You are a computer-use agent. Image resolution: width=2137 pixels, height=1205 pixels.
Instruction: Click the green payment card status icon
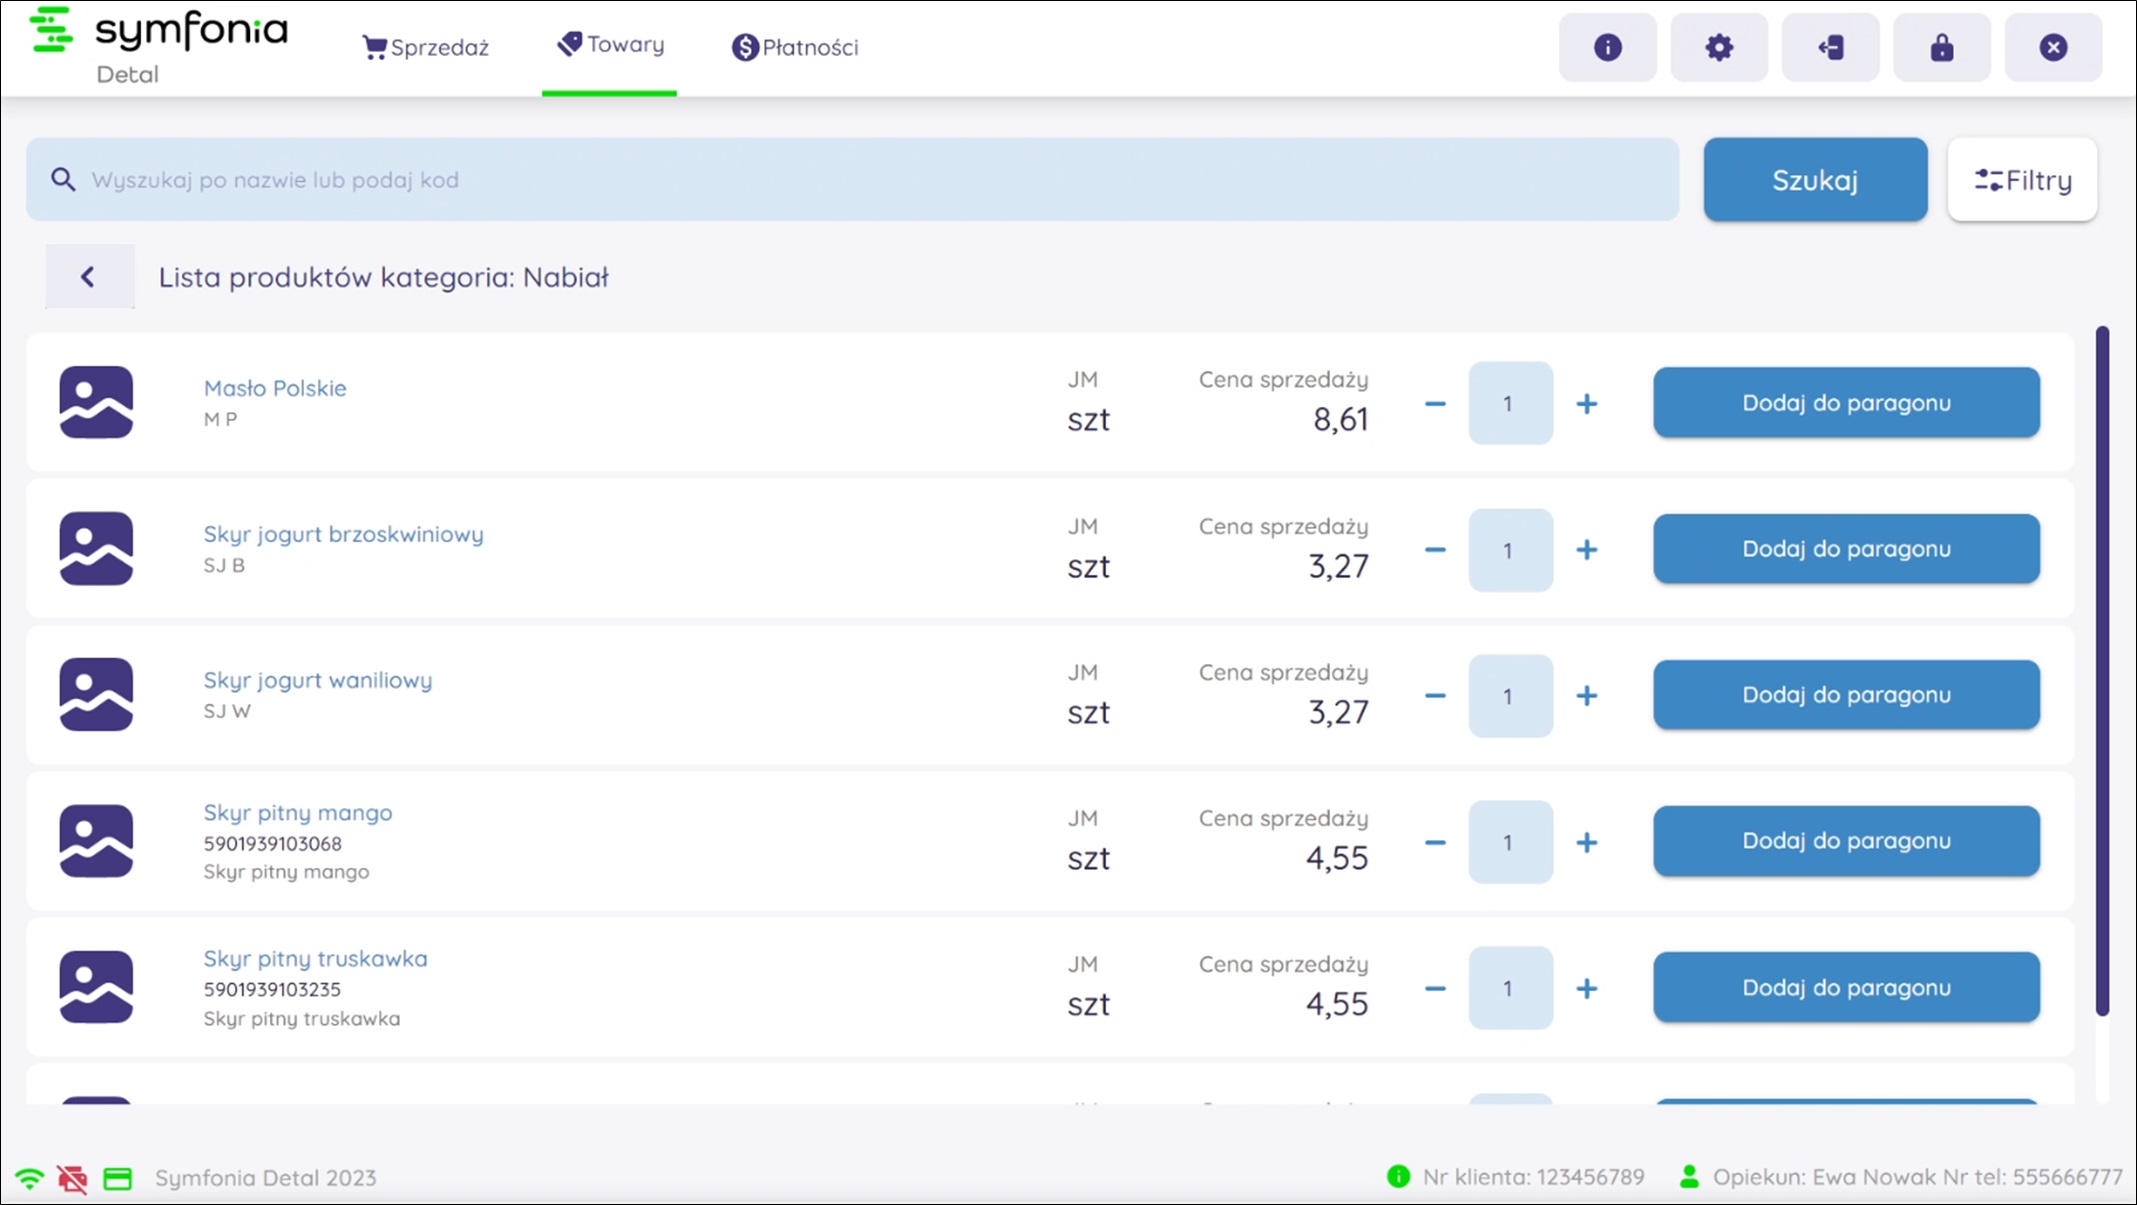(118, 1179)
